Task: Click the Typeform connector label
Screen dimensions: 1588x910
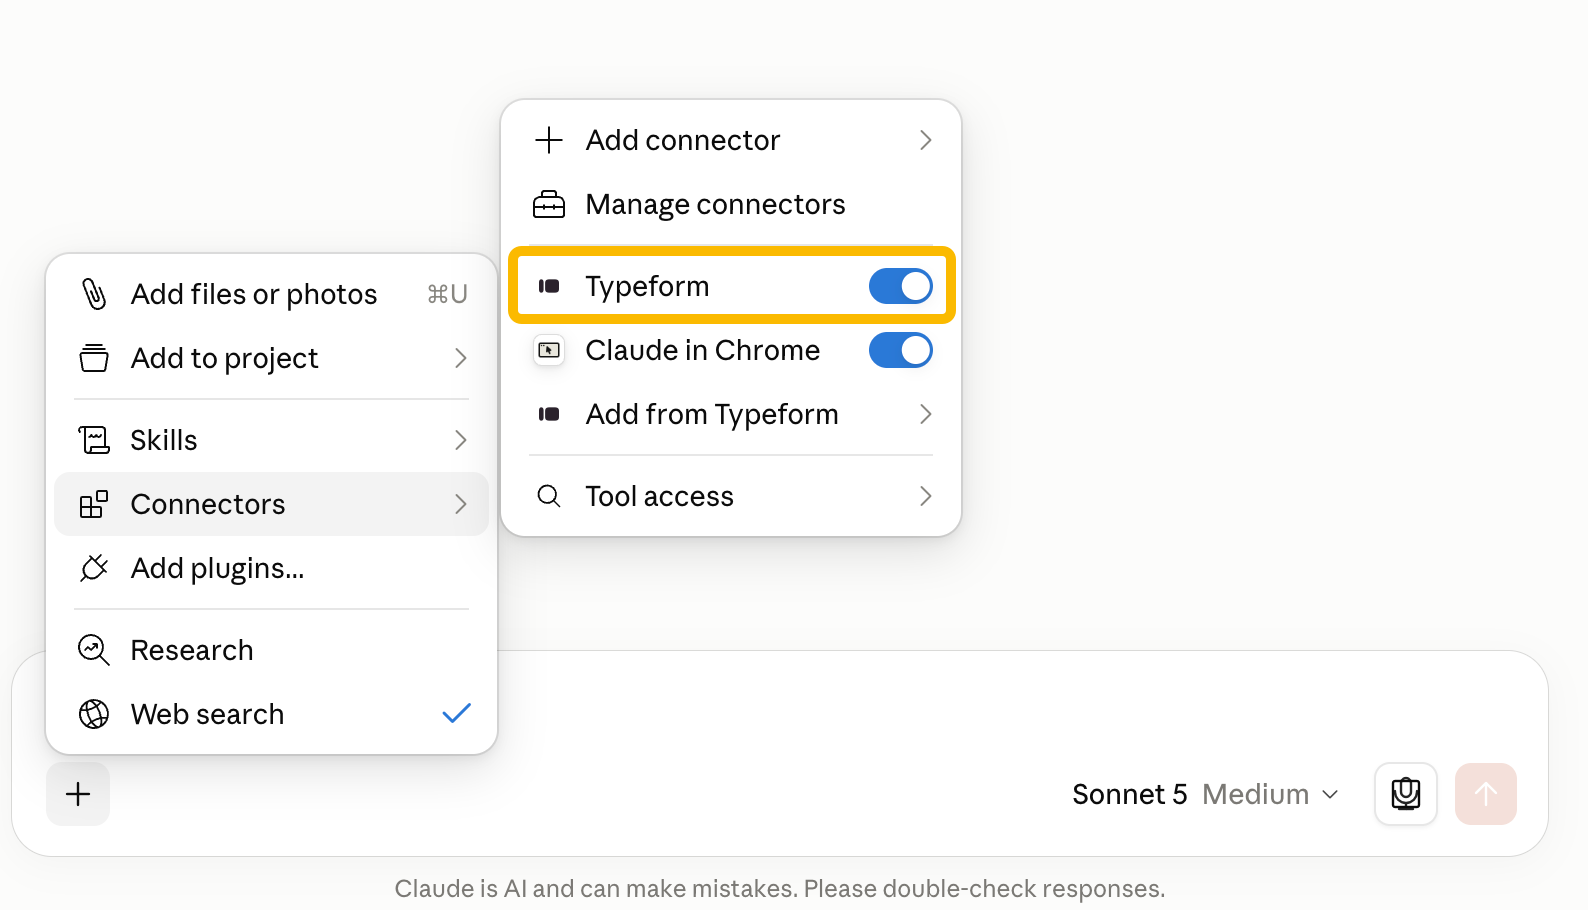Action: (x=647, y=287)
